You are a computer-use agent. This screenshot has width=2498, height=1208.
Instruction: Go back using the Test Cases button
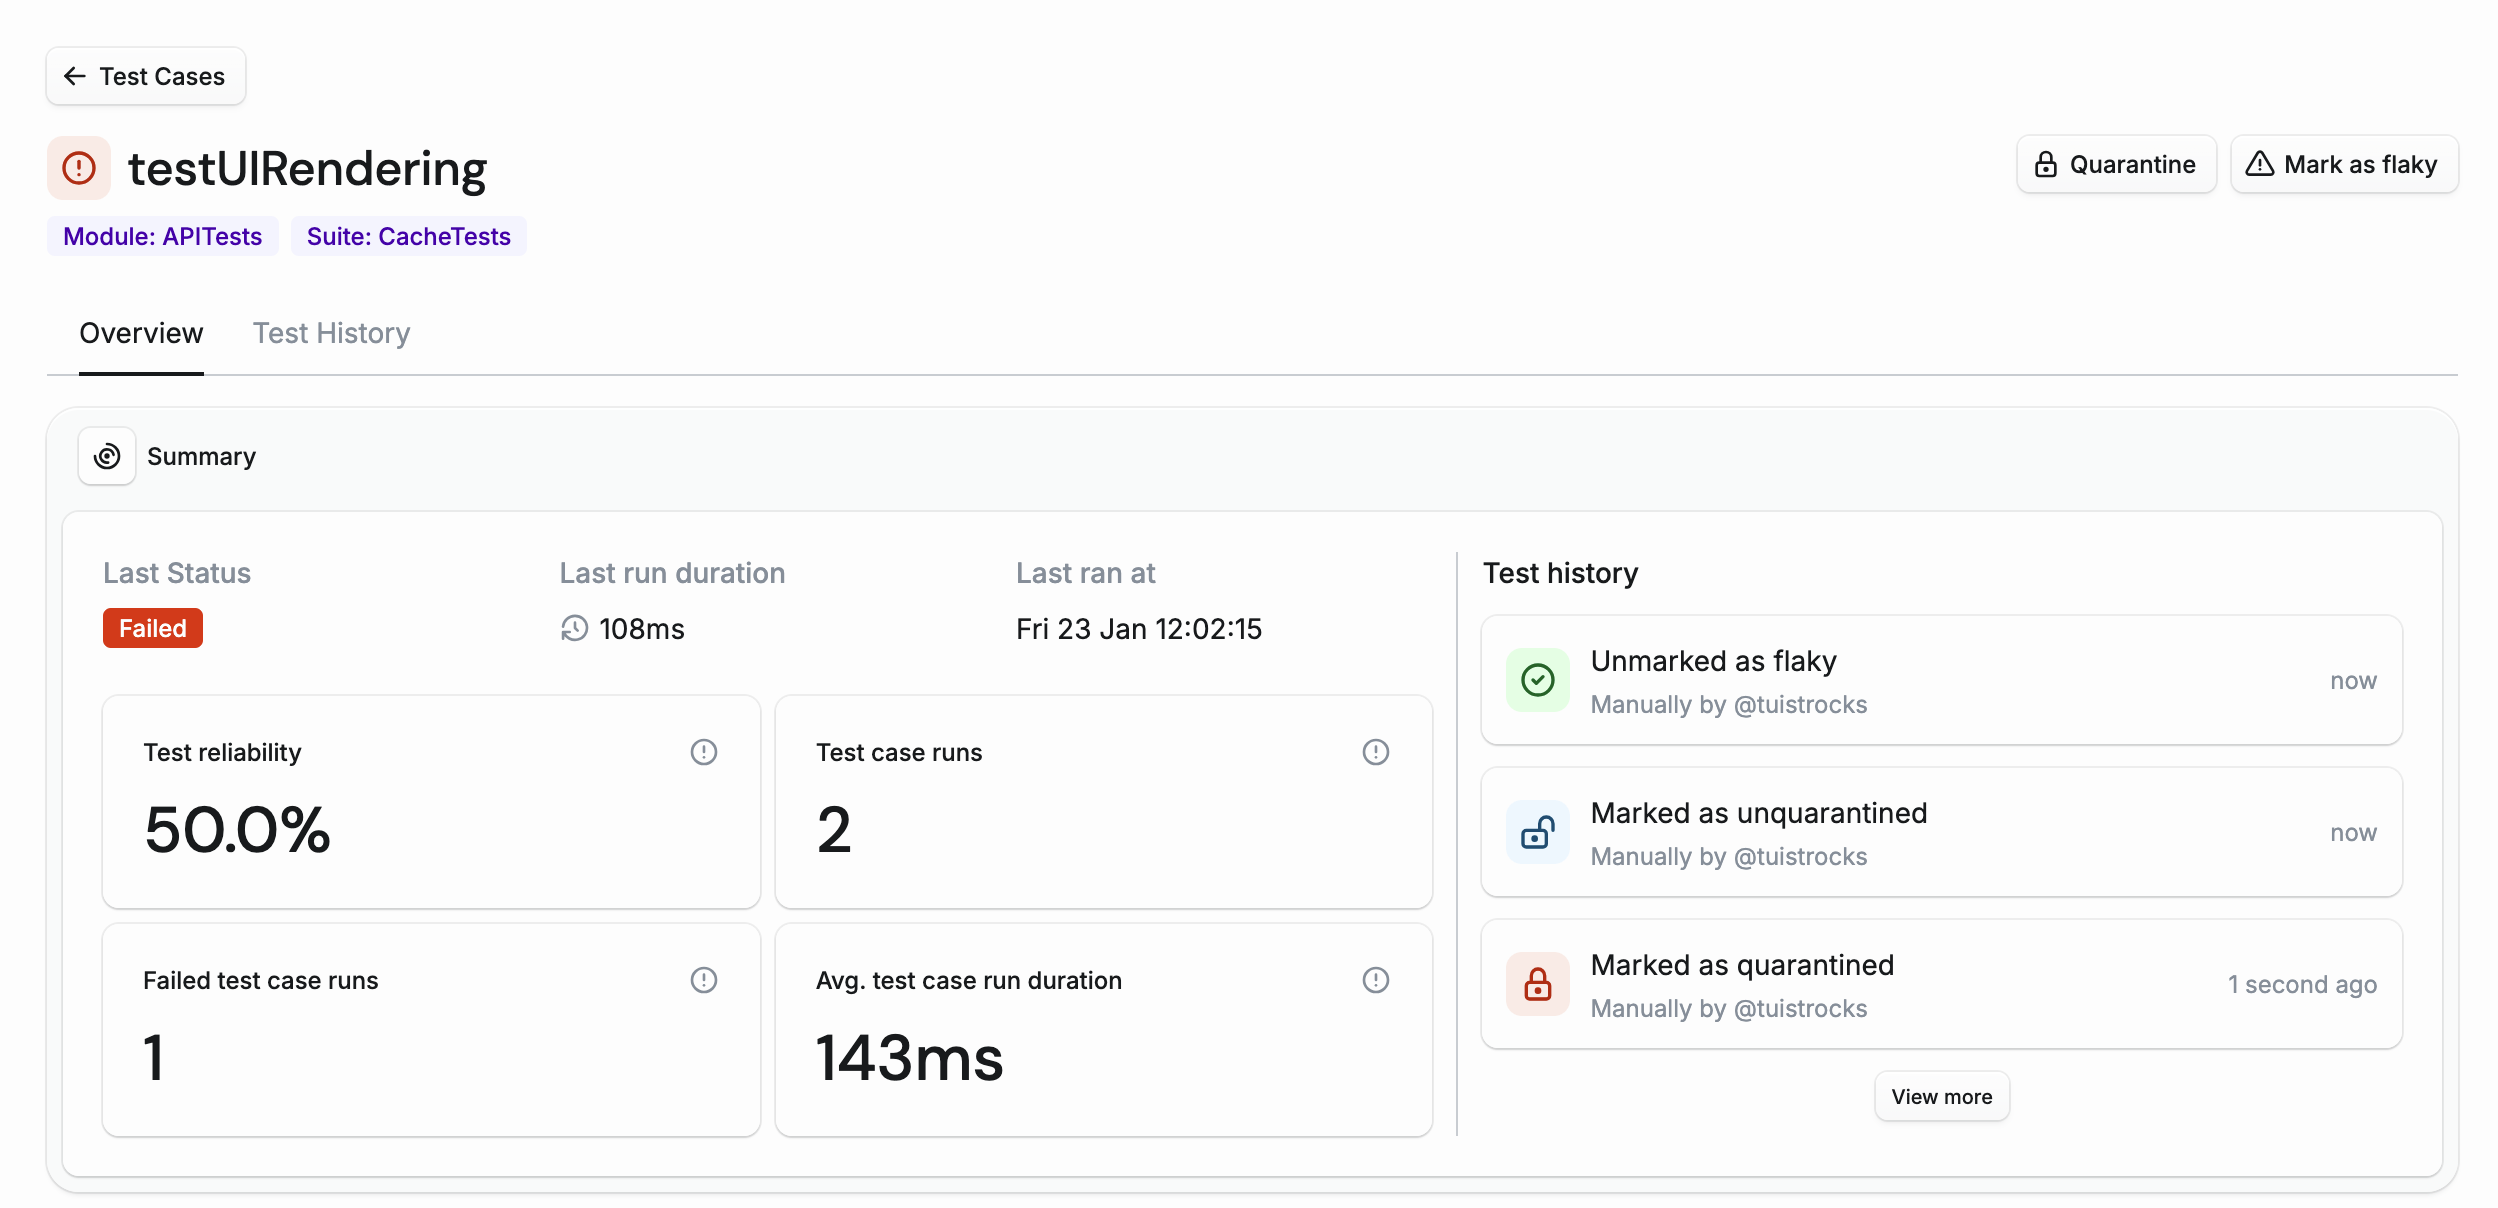145,76
